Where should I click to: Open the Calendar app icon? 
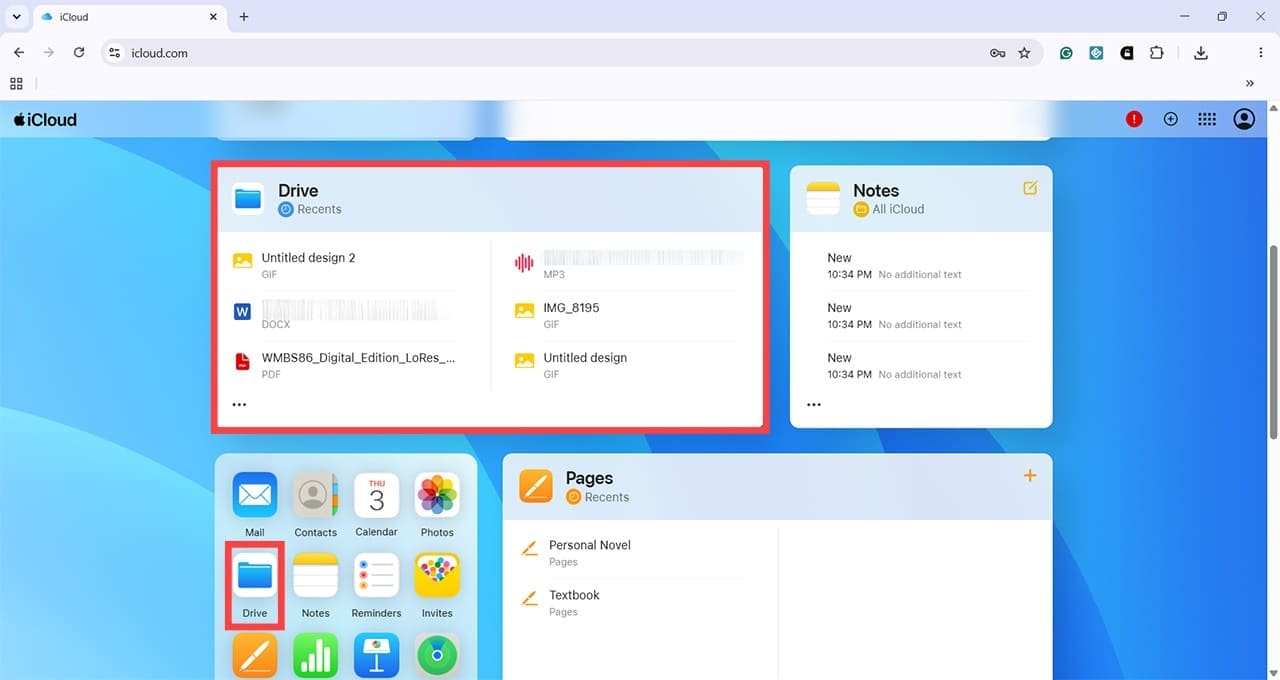376,495
